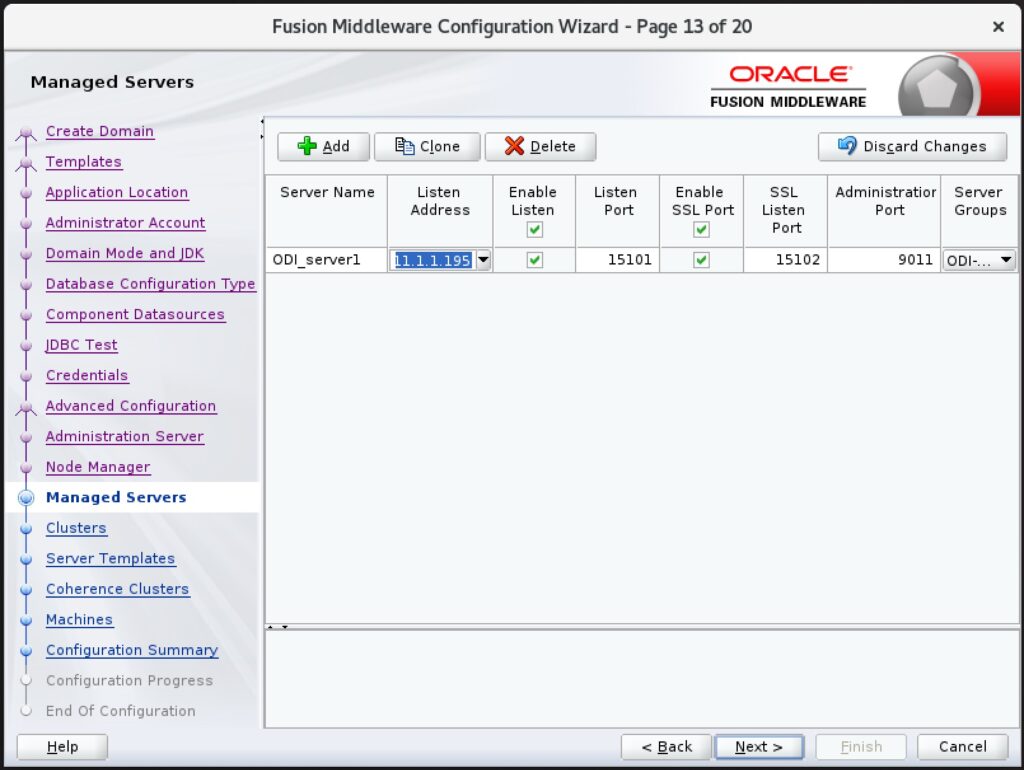Click the Server Name column header
Viewport: 1024px width, 770px height.
pyautogui.click(x=327, y=211)
